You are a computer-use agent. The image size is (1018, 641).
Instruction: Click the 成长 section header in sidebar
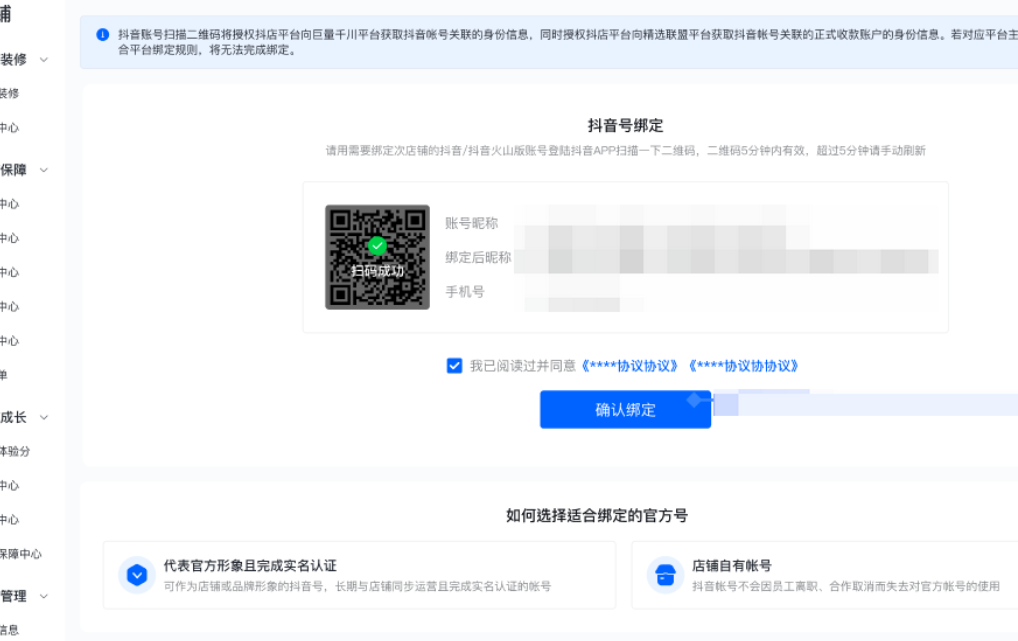tap(13, 418)
